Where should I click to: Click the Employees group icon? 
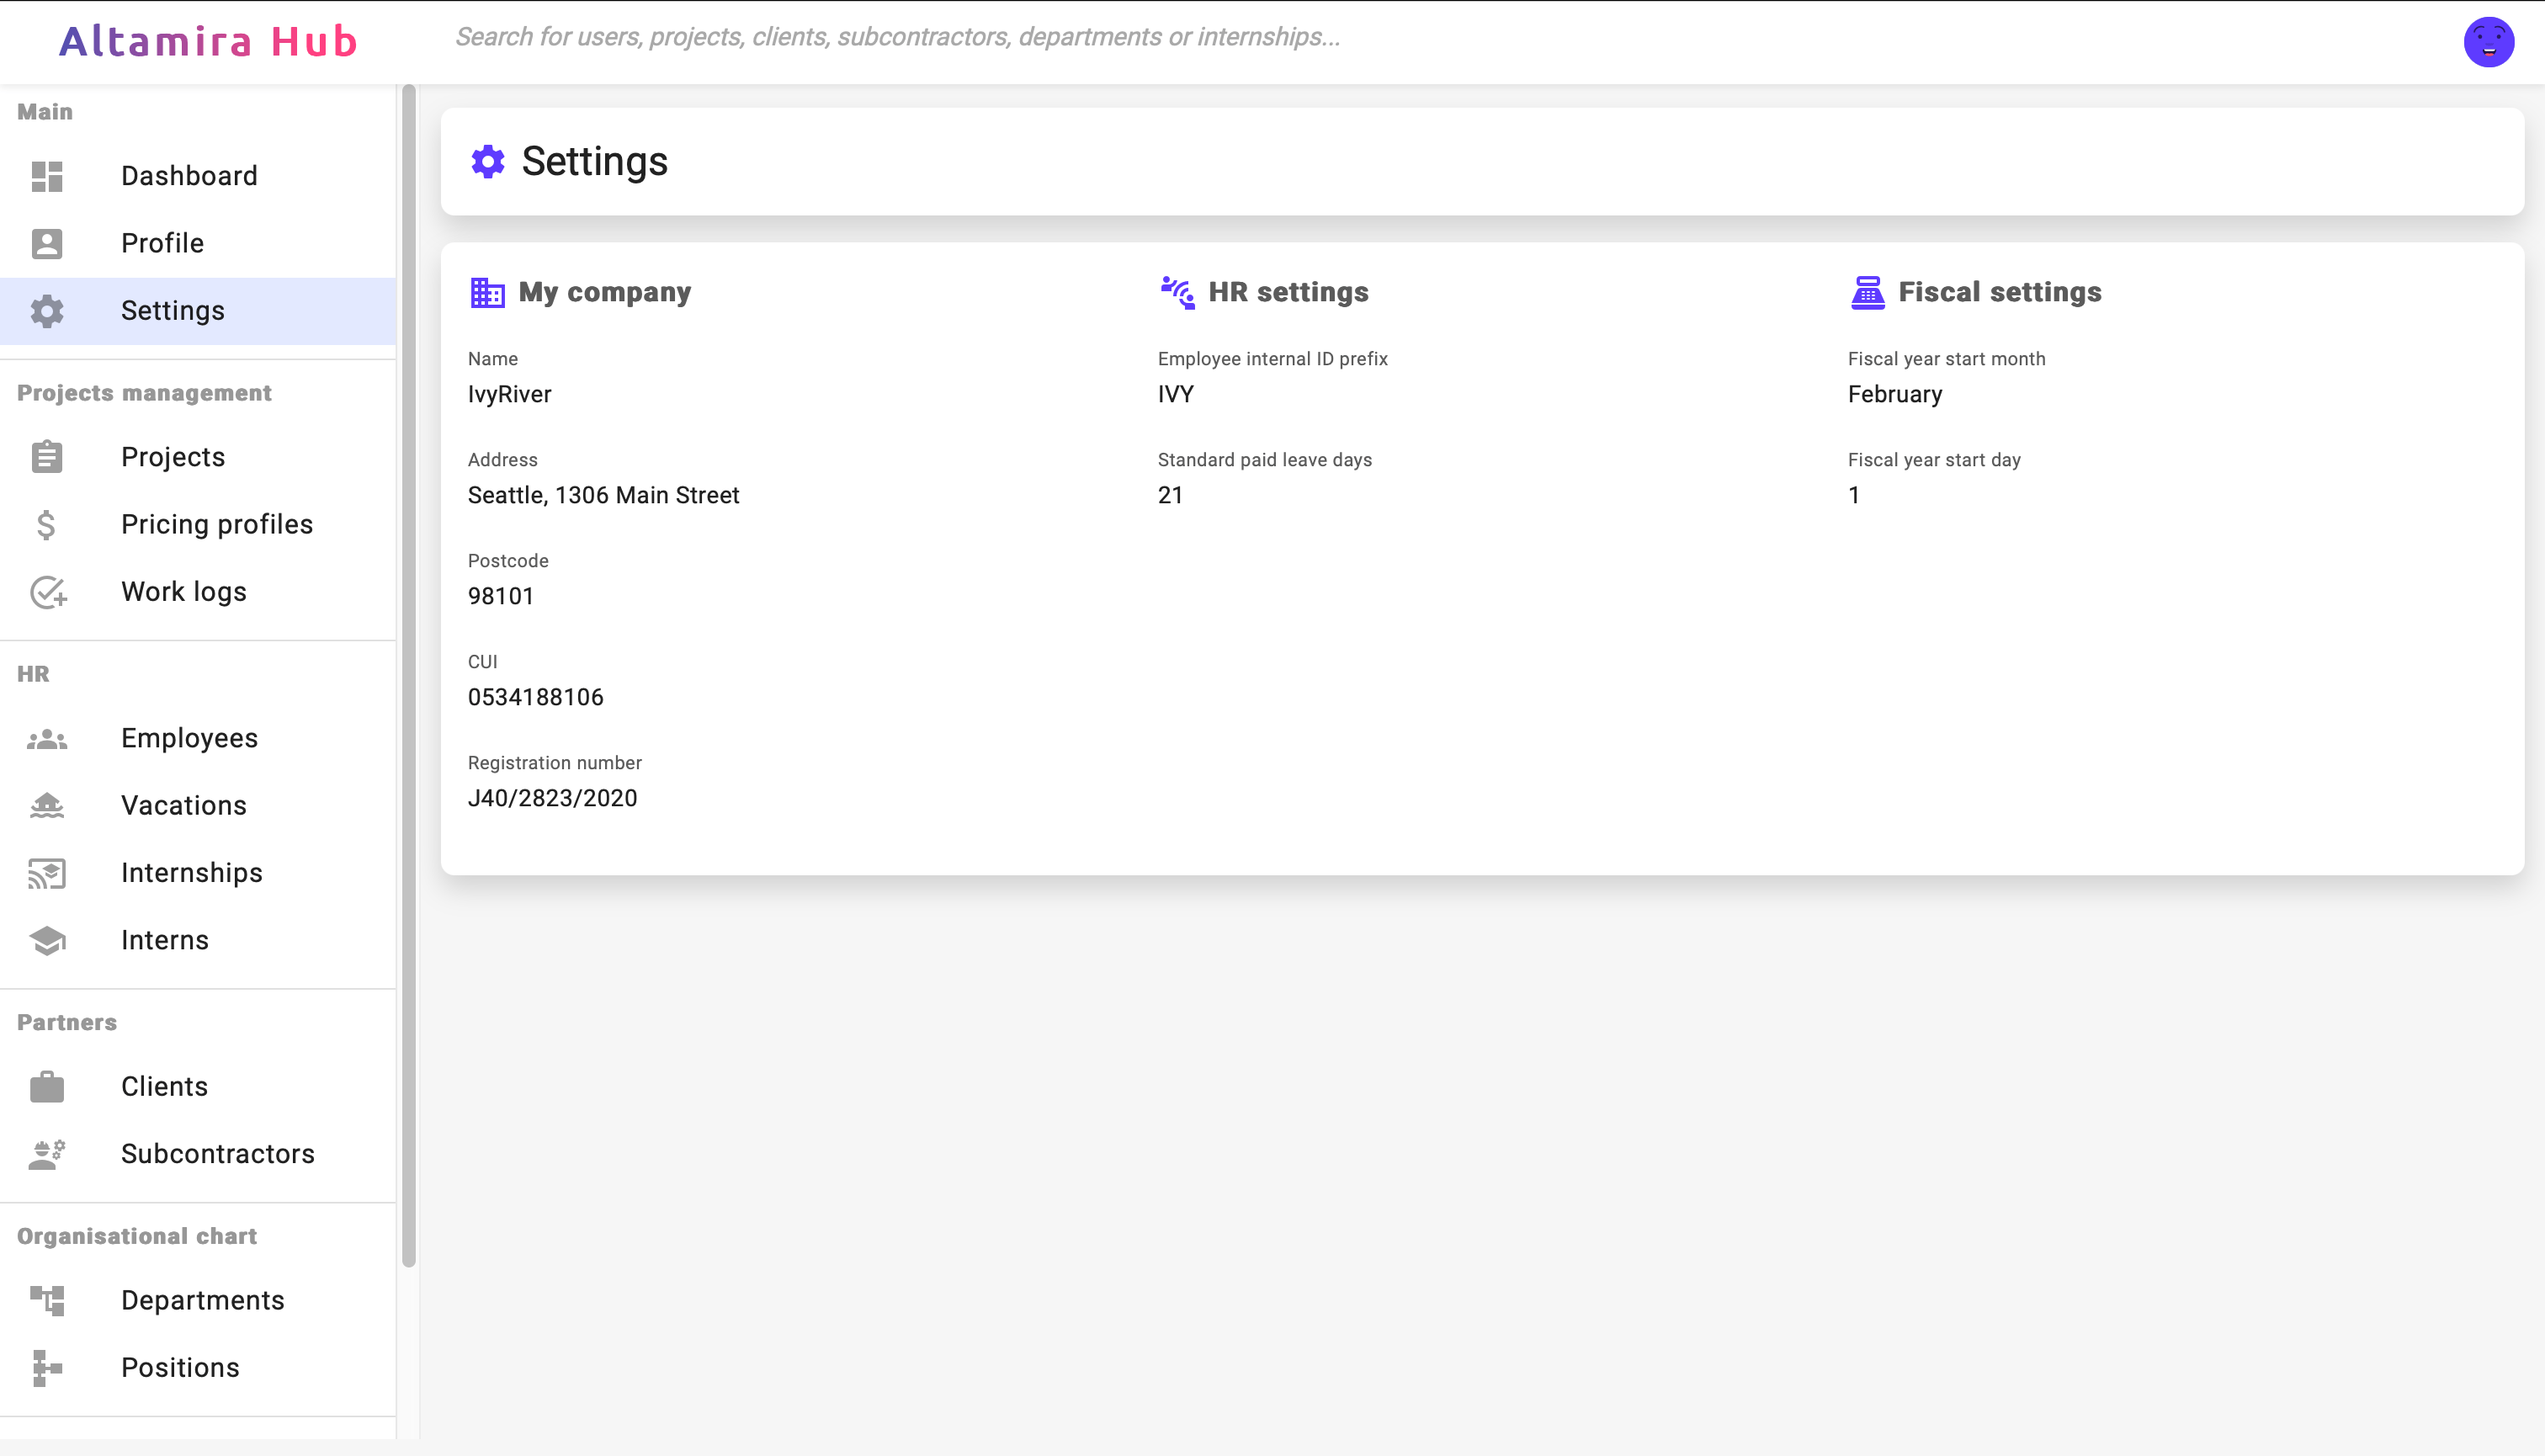coord(46,739)
